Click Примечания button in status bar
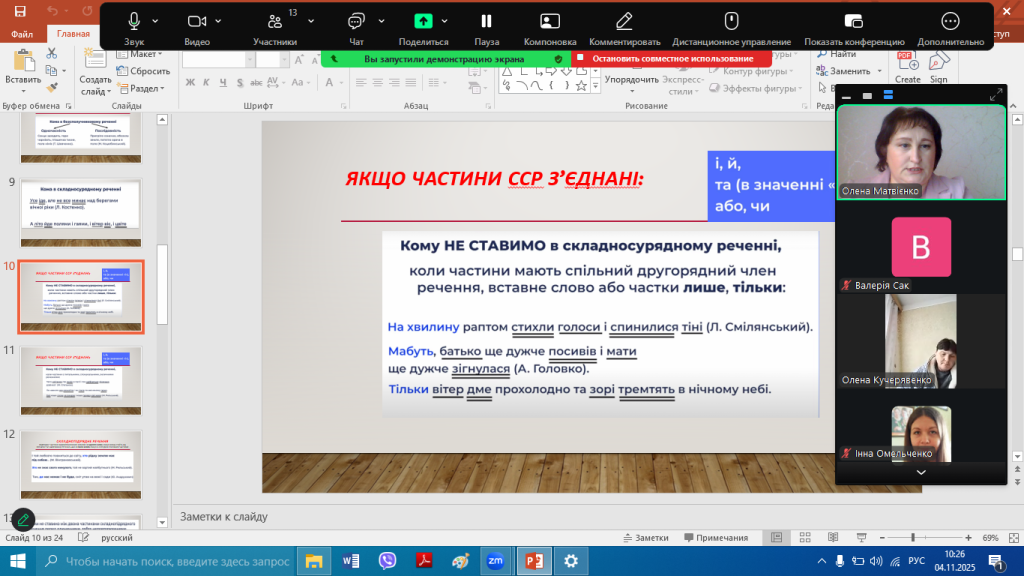This screenshot has width=1024, height=576. coord(716,537)
